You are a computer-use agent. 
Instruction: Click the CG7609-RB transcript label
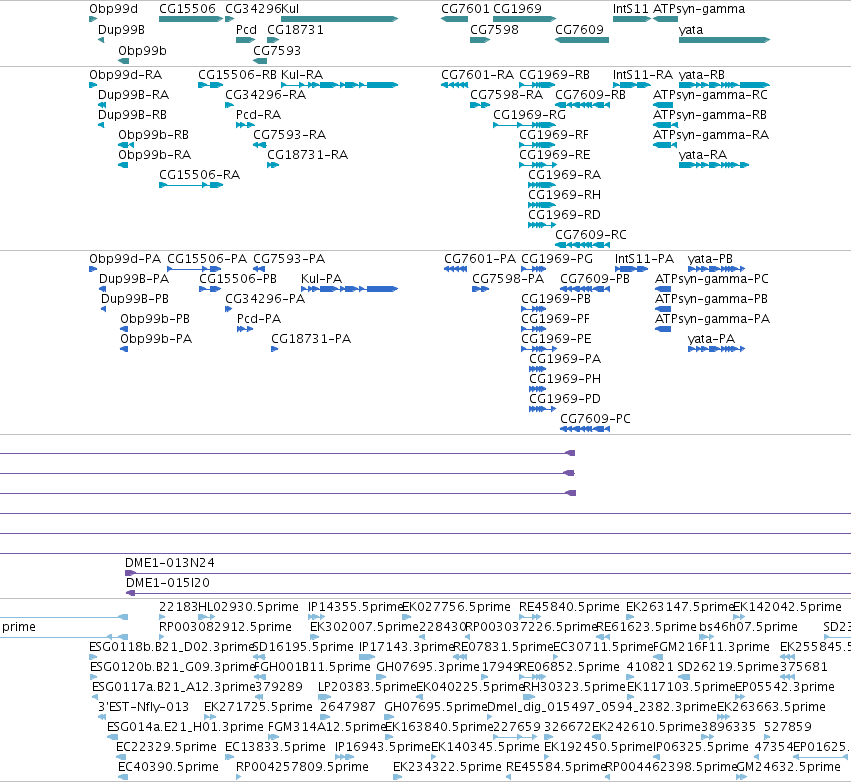(x=590, y=94)
